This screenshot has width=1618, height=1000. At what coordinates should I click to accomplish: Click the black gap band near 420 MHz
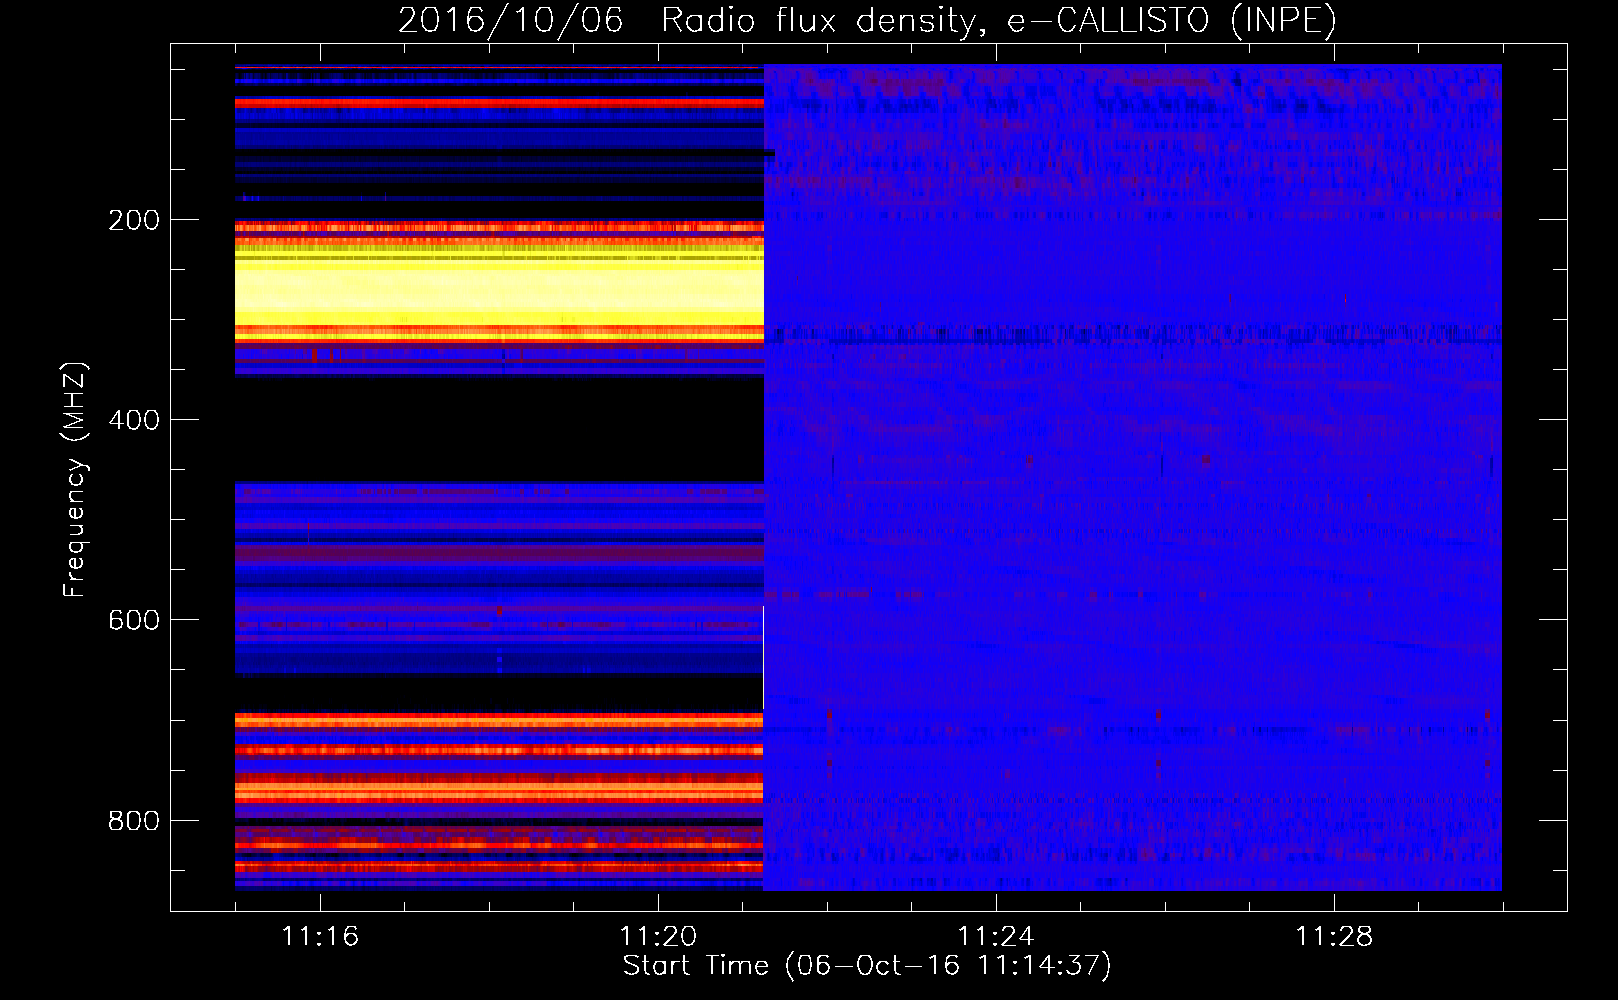499,428
